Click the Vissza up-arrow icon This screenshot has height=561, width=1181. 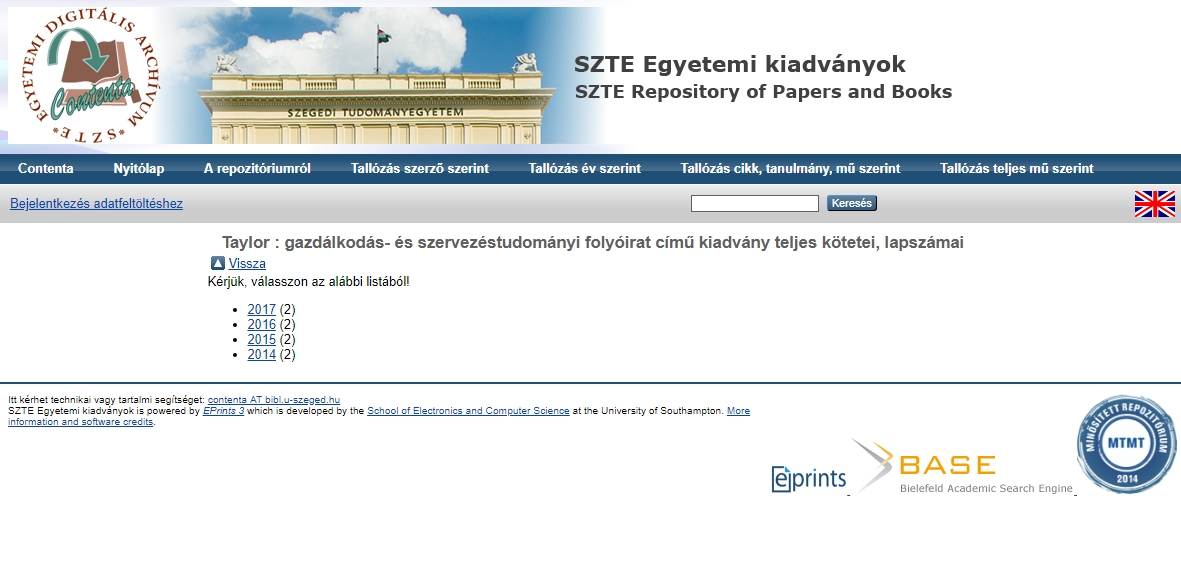(218, 264)
